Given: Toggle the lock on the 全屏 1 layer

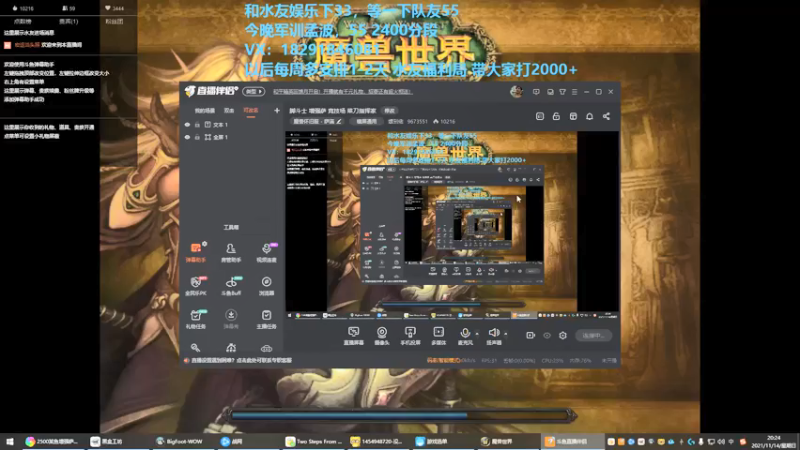Looking at the screenshot, I should (x=197, y=137).
